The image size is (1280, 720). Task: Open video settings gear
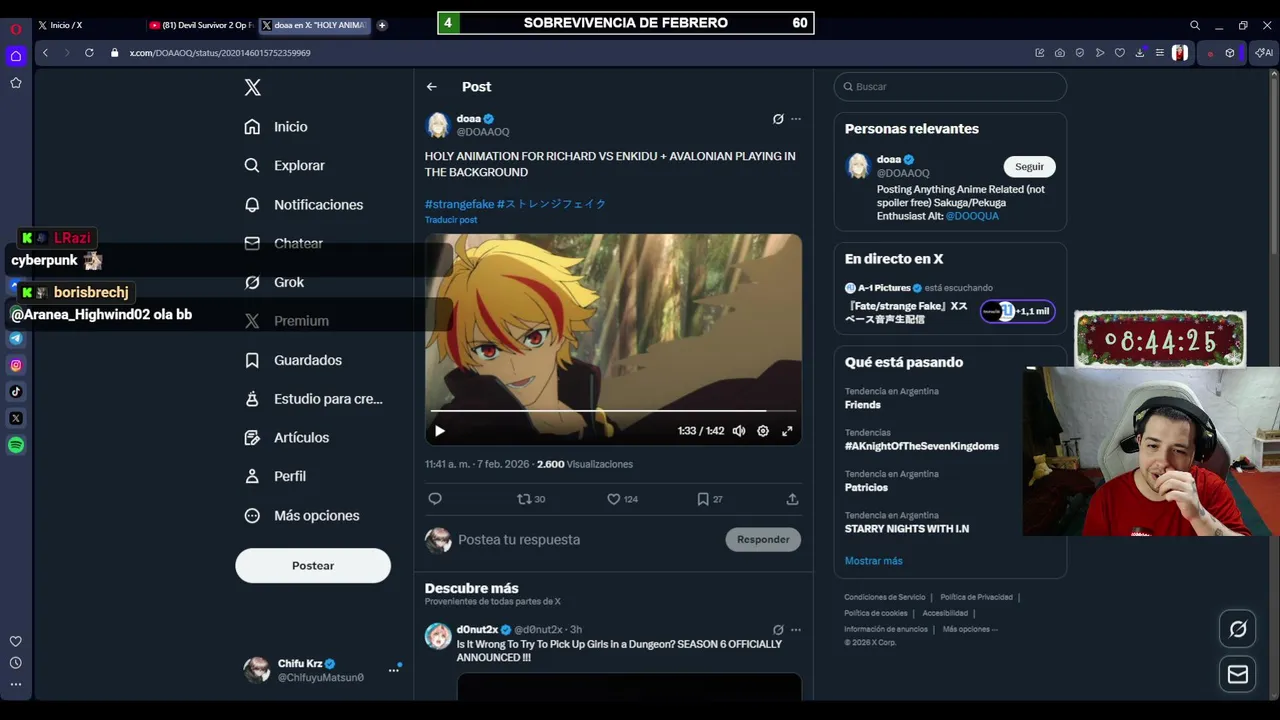pyautogui.click(x=763, y=431)
